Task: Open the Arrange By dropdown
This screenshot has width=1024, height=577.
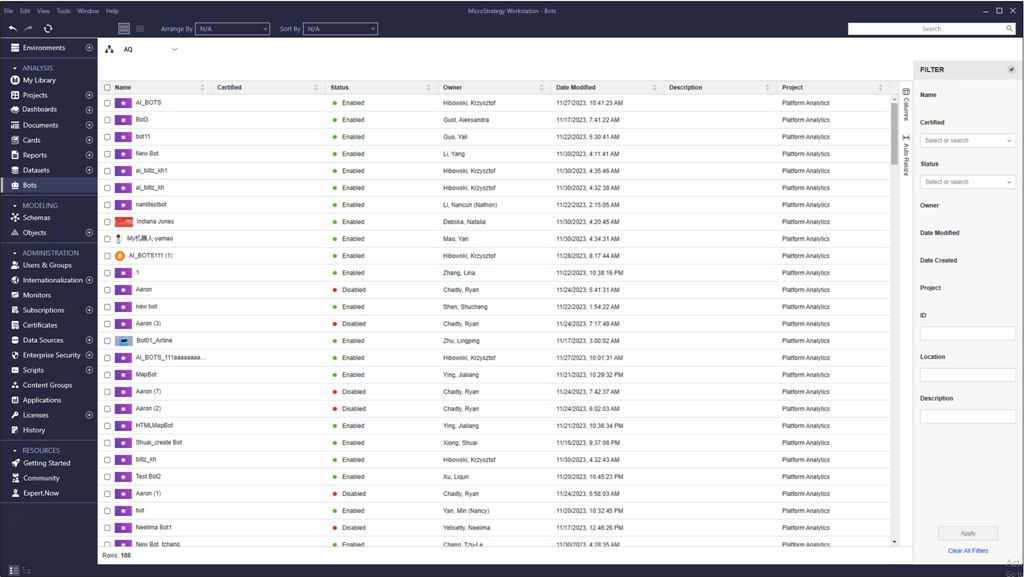Action: point(233,29)
